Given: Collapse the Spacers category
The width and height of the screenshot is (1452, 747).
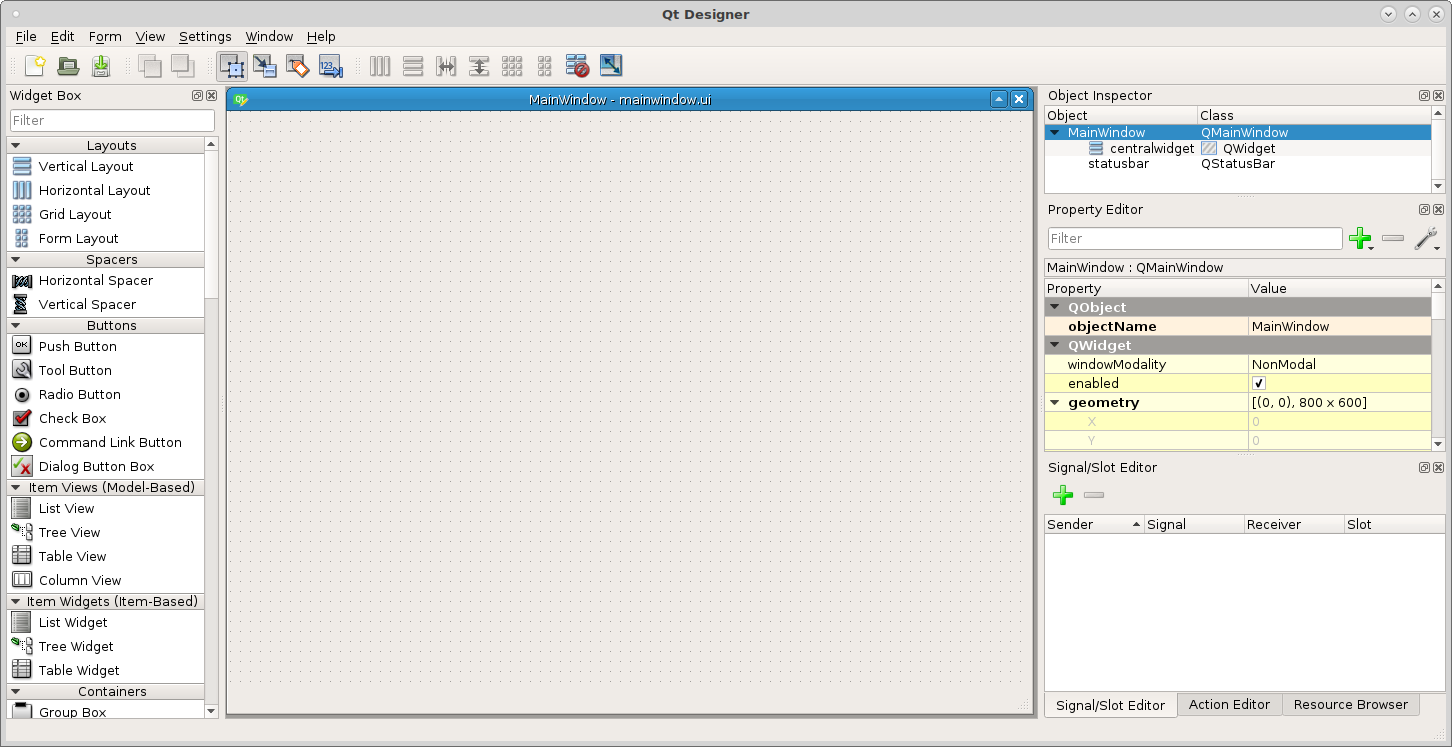Looking at the screenshot, I should coord(16,260).
